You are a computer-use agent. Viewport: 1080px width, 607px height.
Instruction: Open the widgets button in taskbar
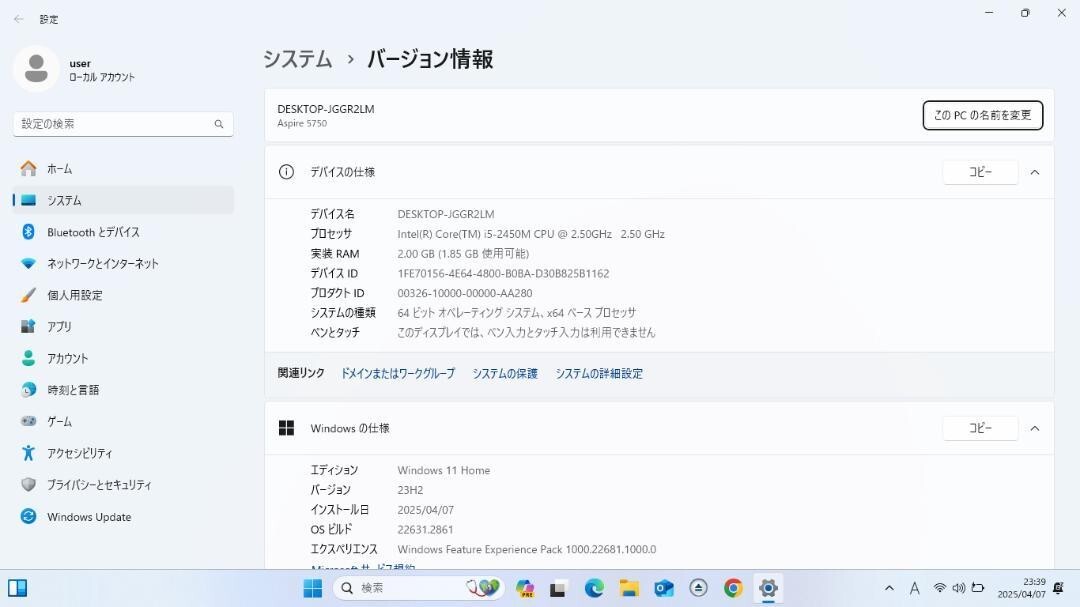(17, 588)
